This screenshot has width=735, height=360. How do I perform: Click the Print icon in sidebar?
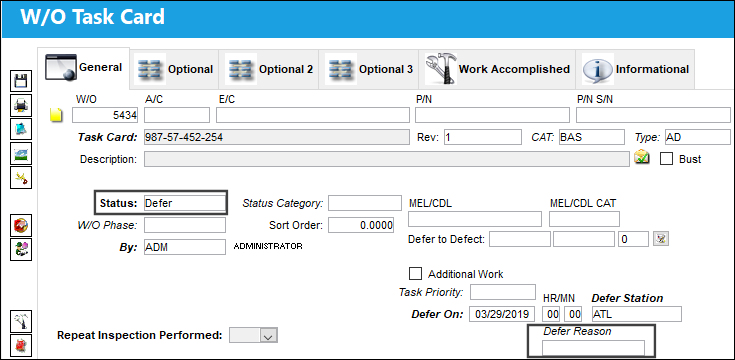[21, 105]
